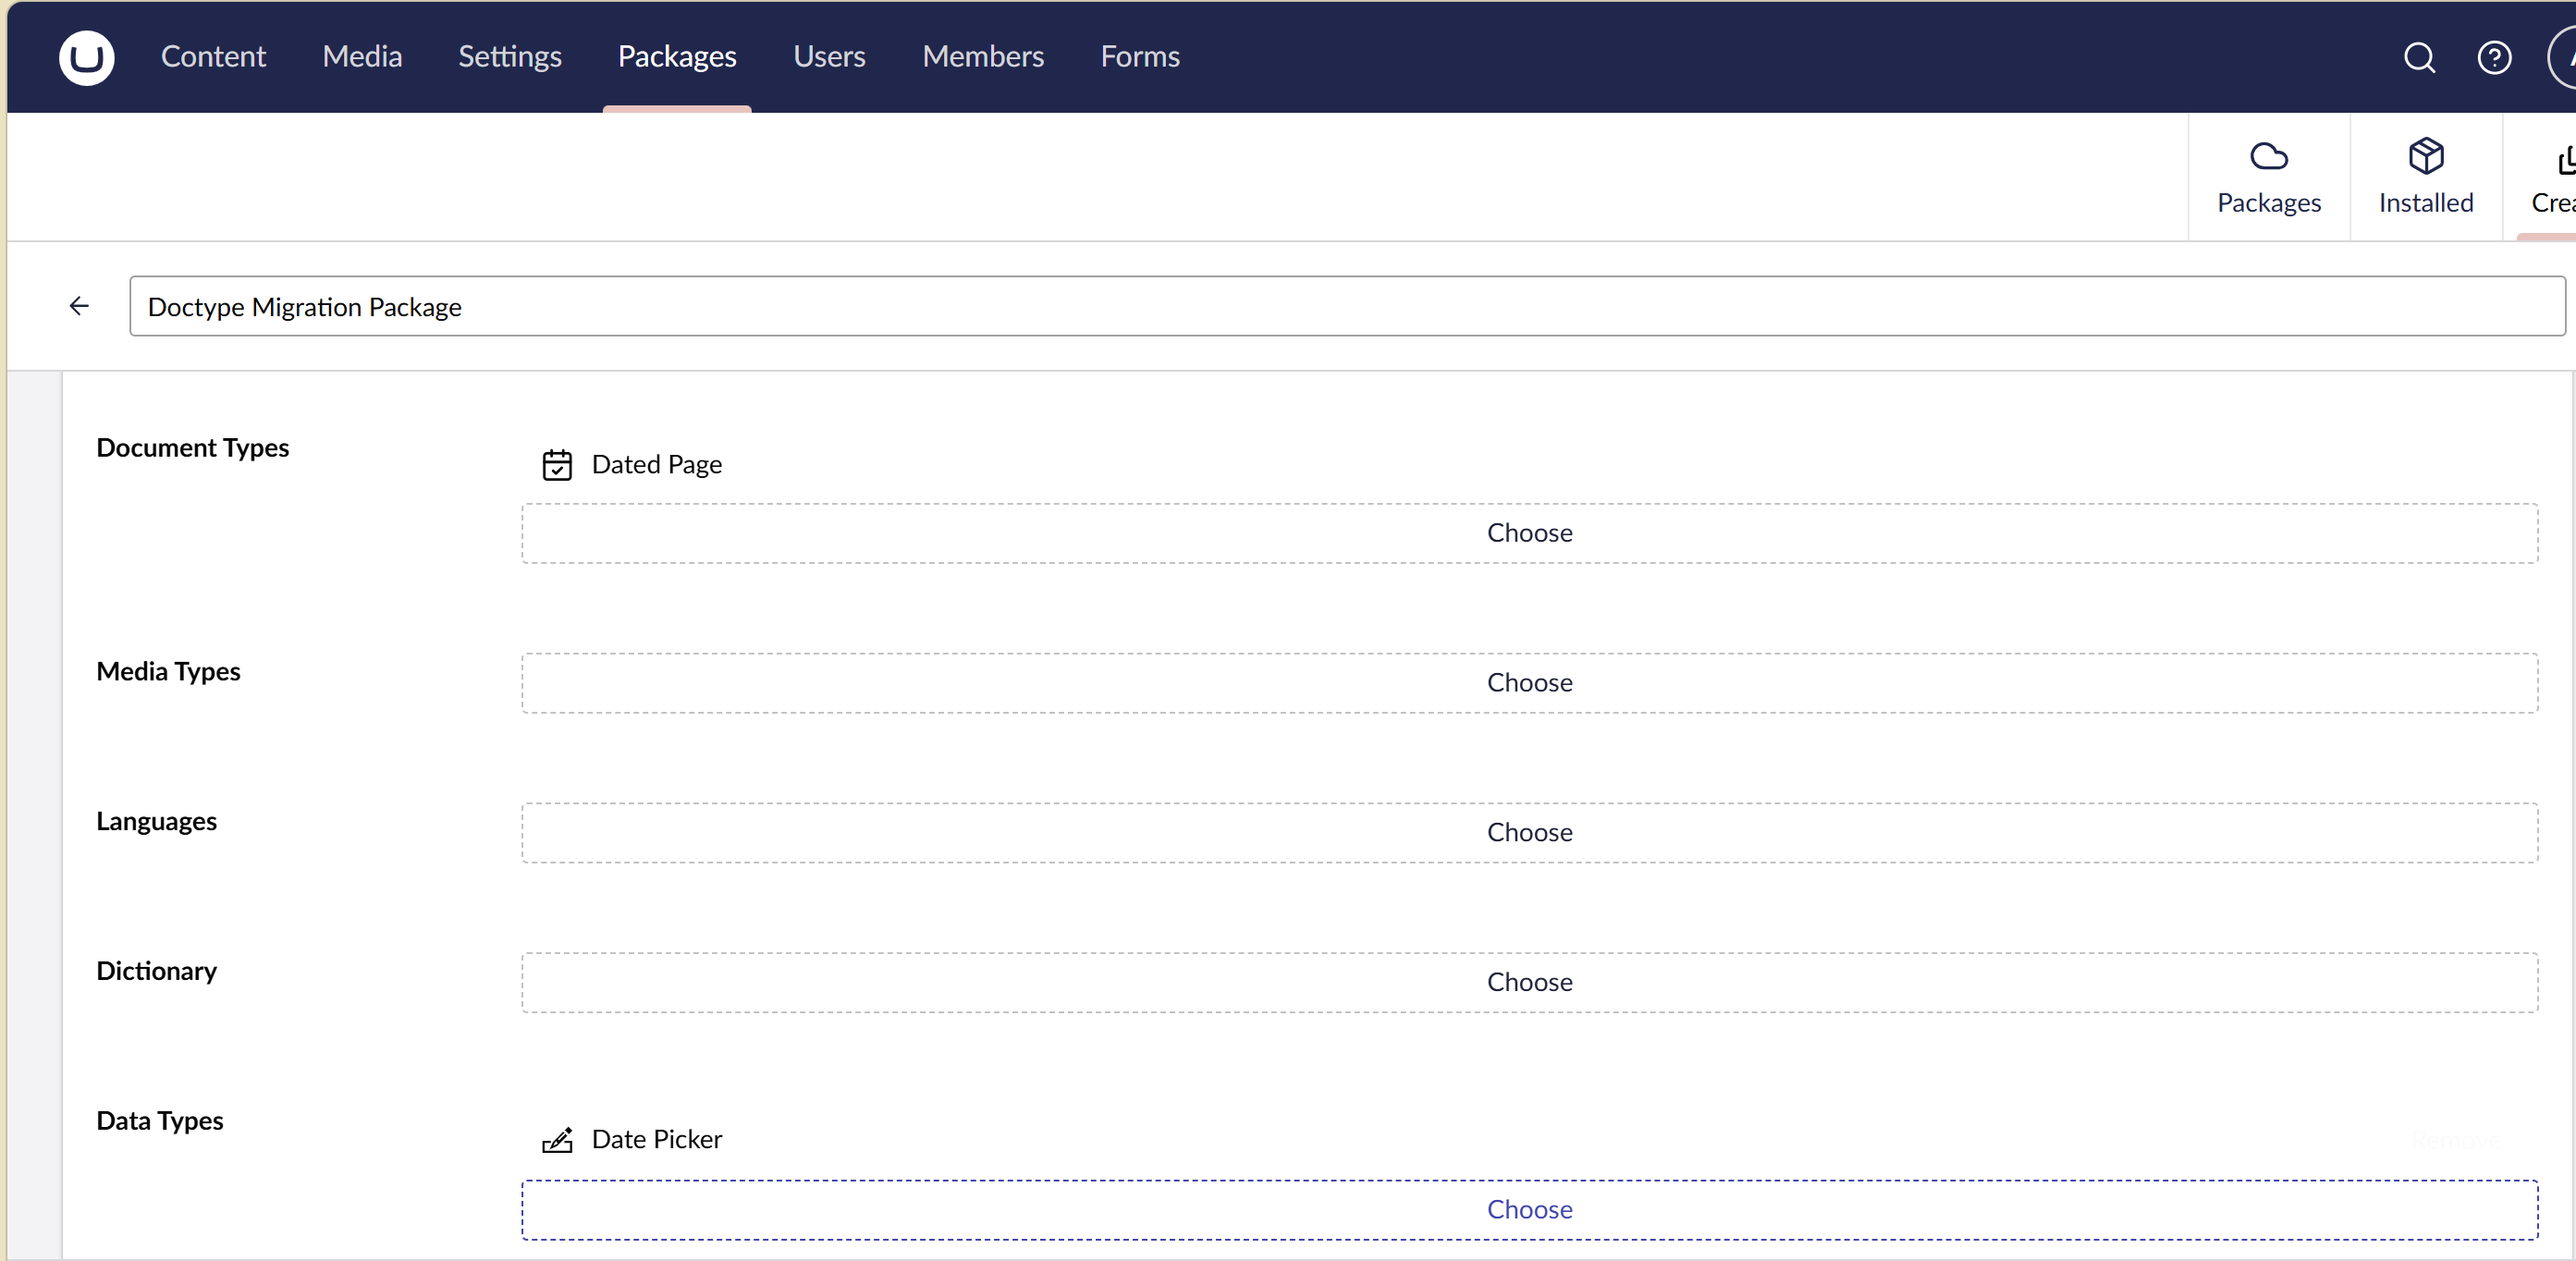Open the Users section

click(829, 57)
